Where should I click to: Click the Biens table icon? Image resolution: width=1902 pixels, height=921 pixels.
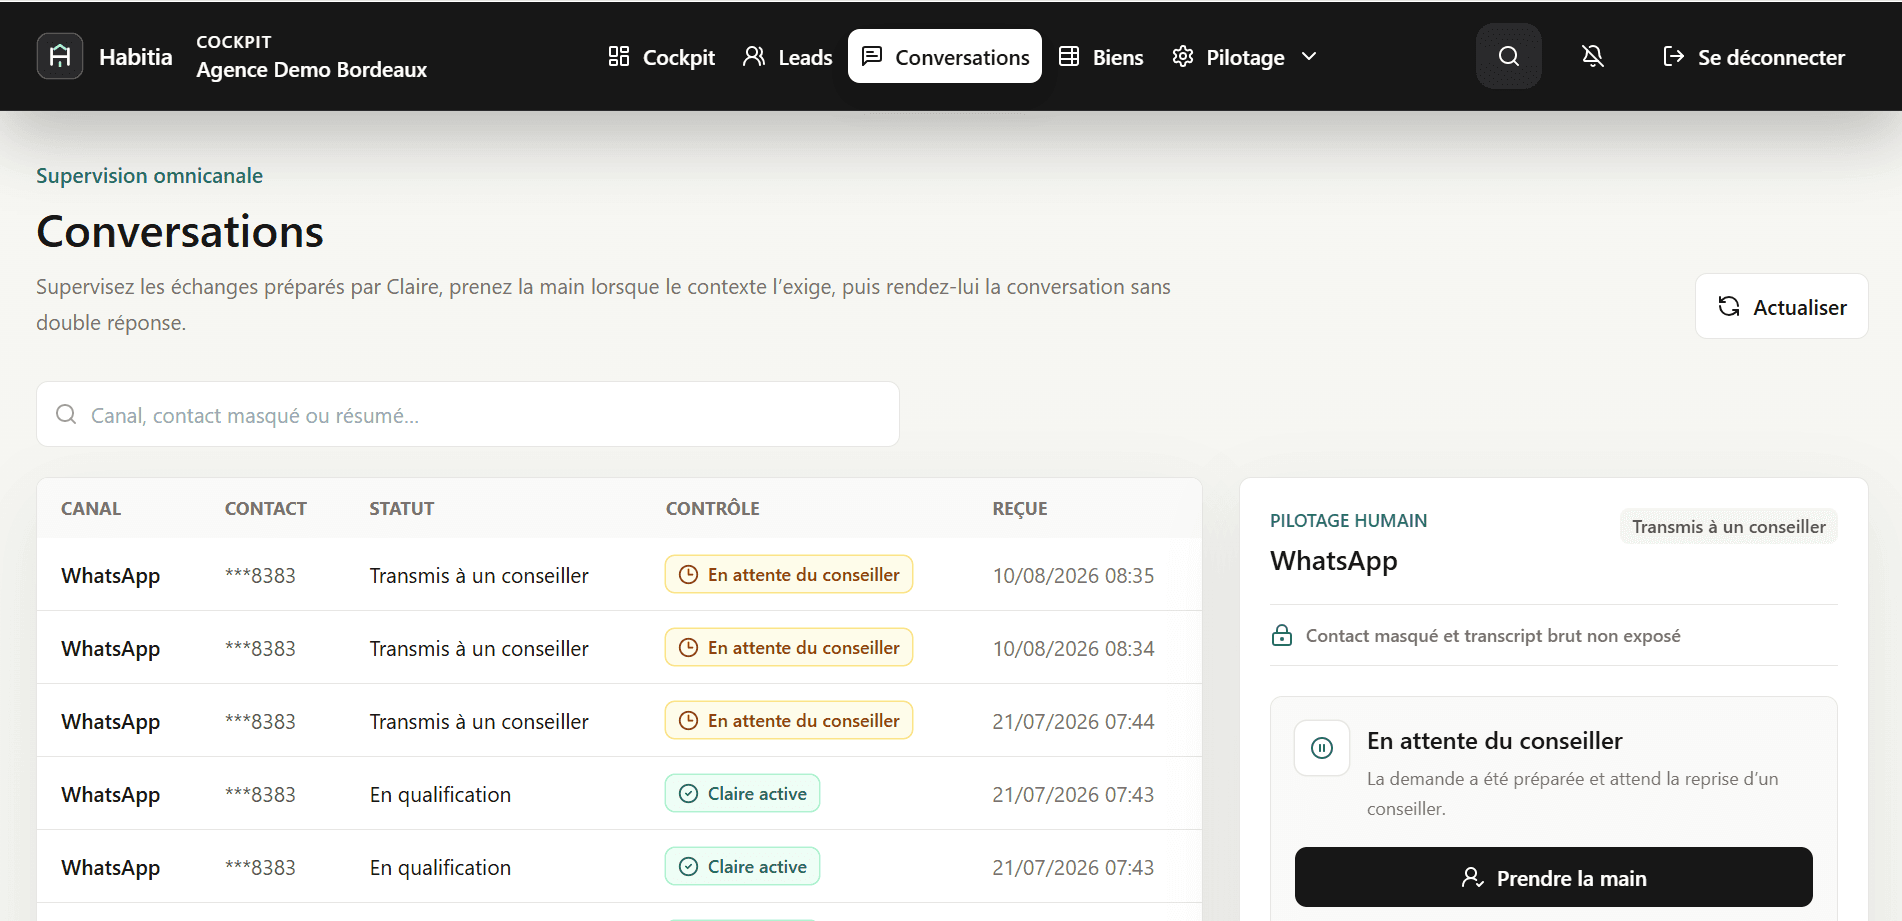tap(1069, 56)
